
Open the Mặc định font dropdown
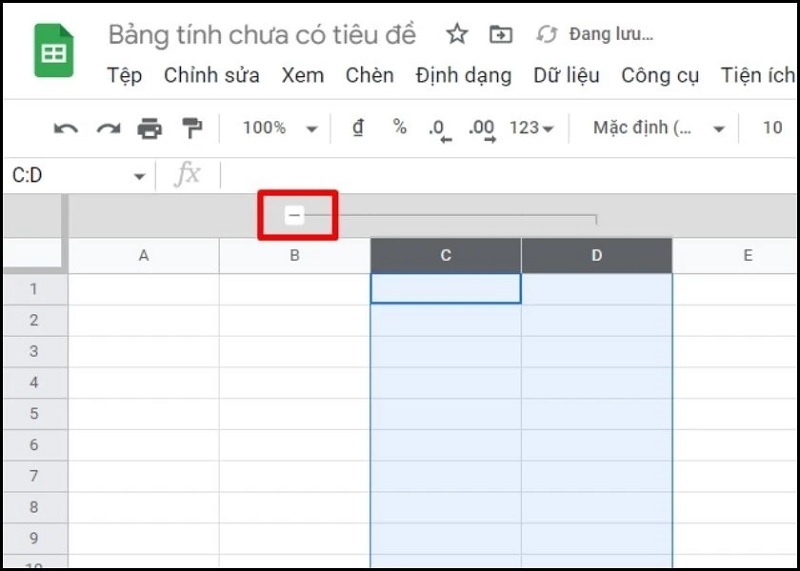659,128
